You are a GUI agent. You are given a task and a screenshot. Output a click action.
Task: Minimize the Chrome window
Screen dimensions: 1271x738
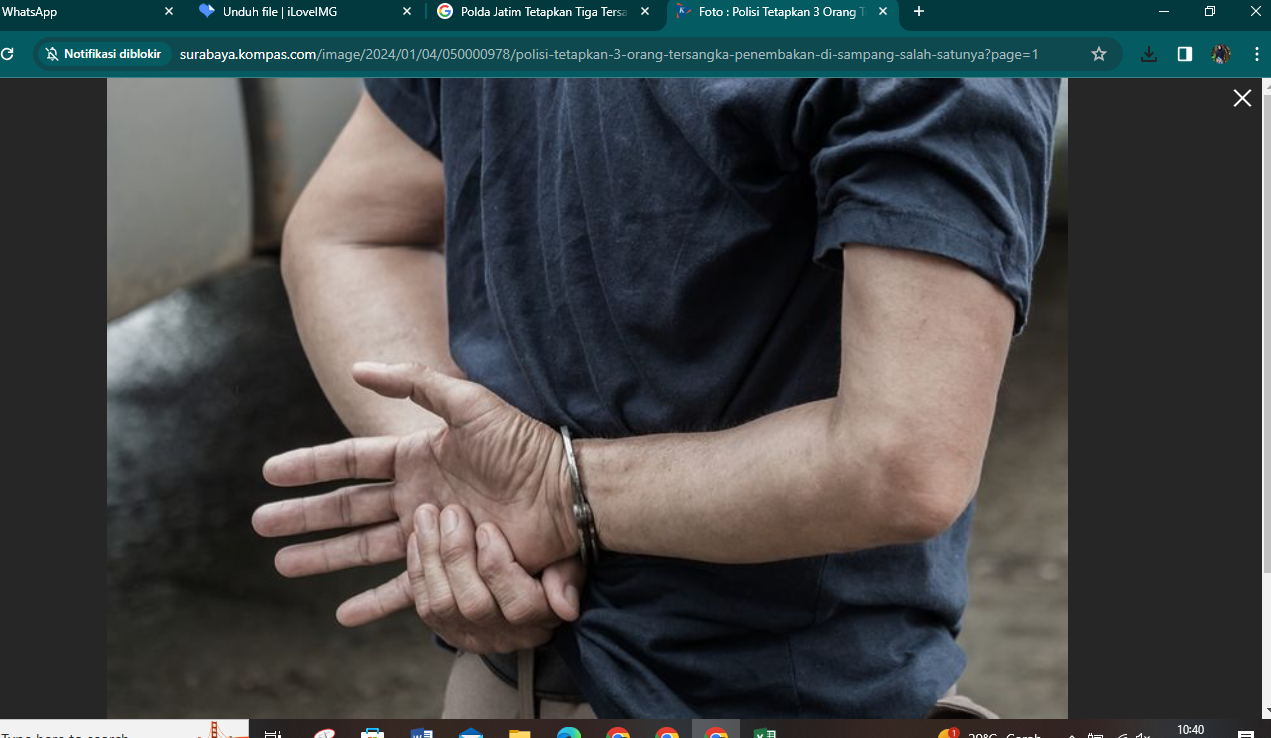pyautogui.click(x=1164, y=12)
